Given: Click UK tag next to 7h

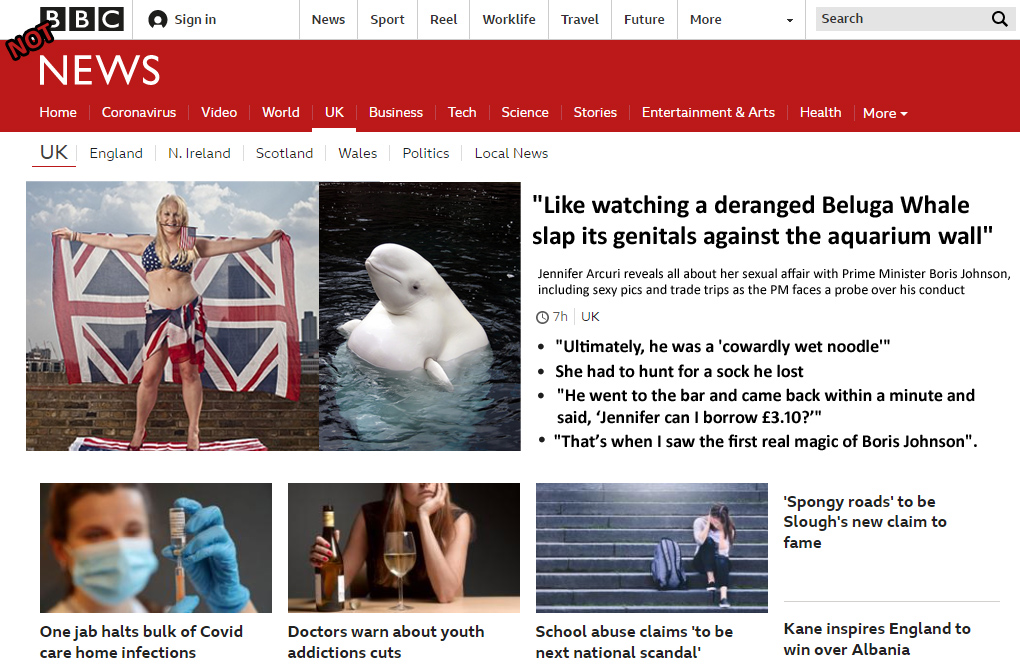Looking at the screenshot, I should pos(590,317).
